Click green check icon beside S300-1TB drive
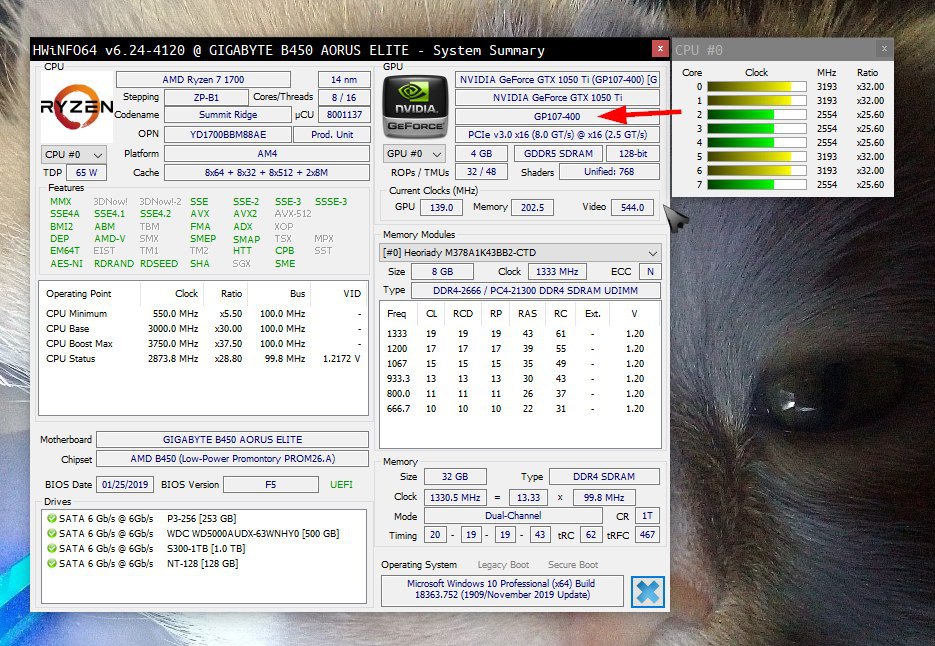Viewport: 935px width, 646px height. click(x=52, y=548)
